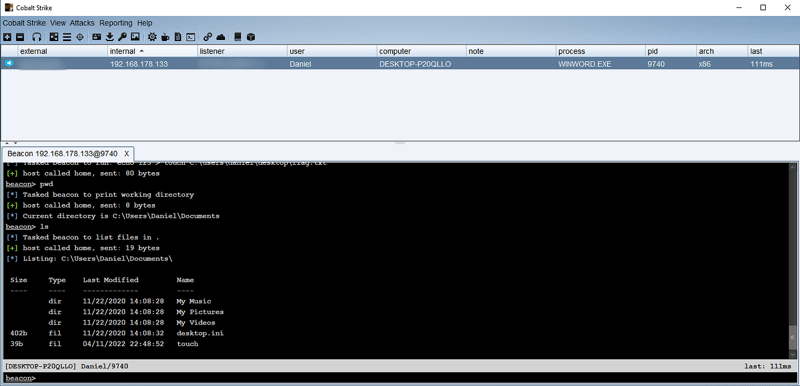This screenshot has width=800, height=386.
Task: Generate MS Office macro document icon
Action: [x=178, y=37]
